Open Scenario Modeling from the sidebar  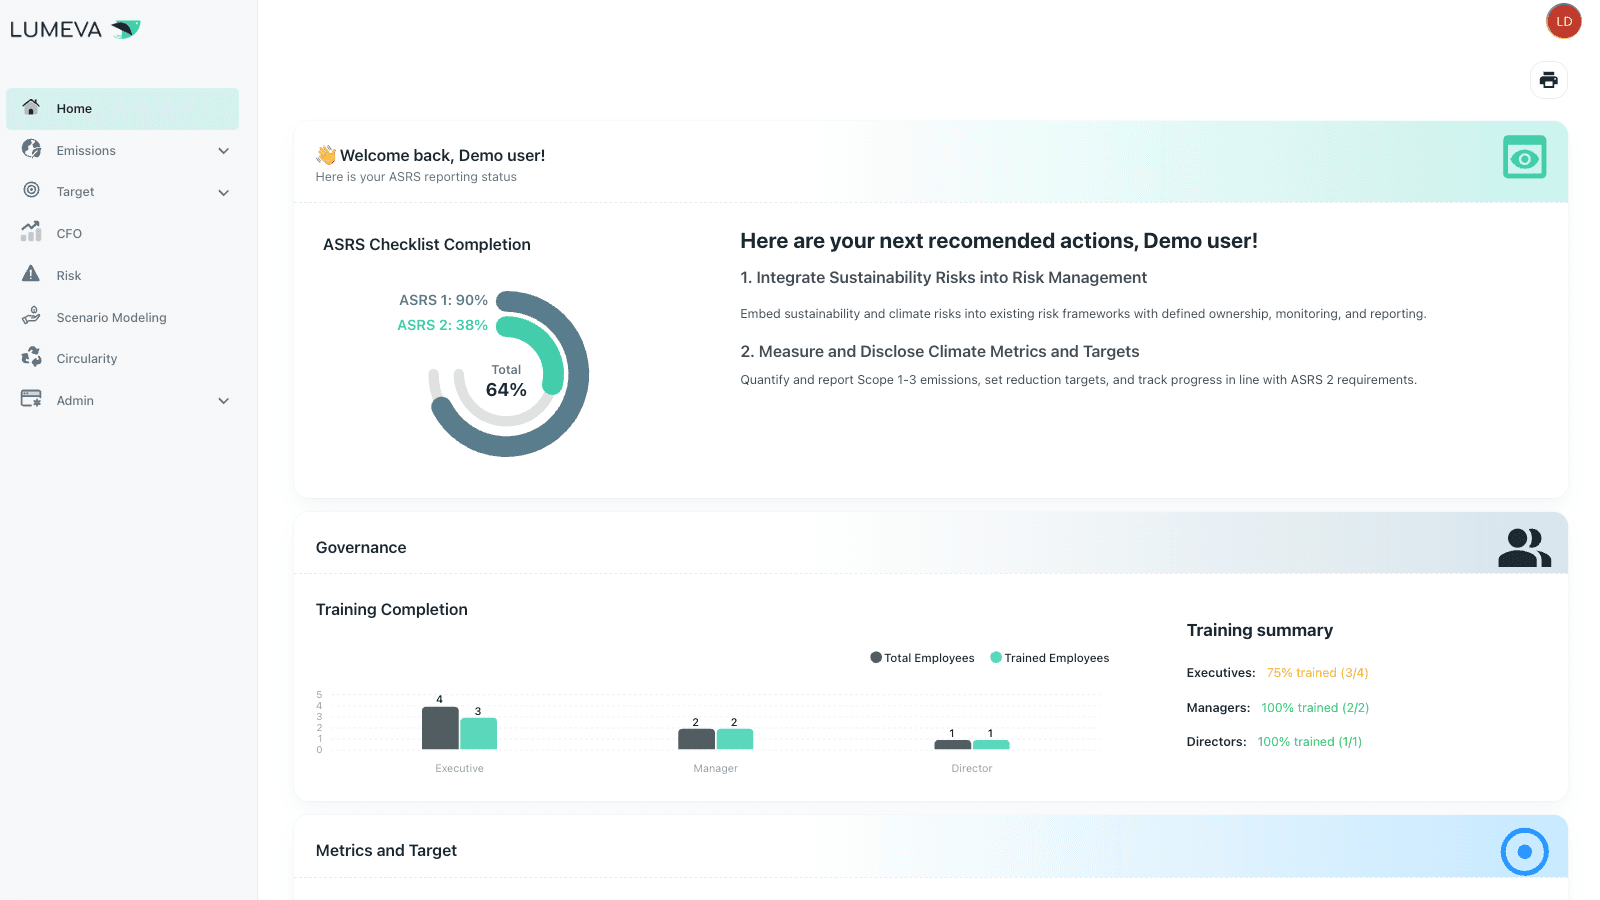pos(112,317)
